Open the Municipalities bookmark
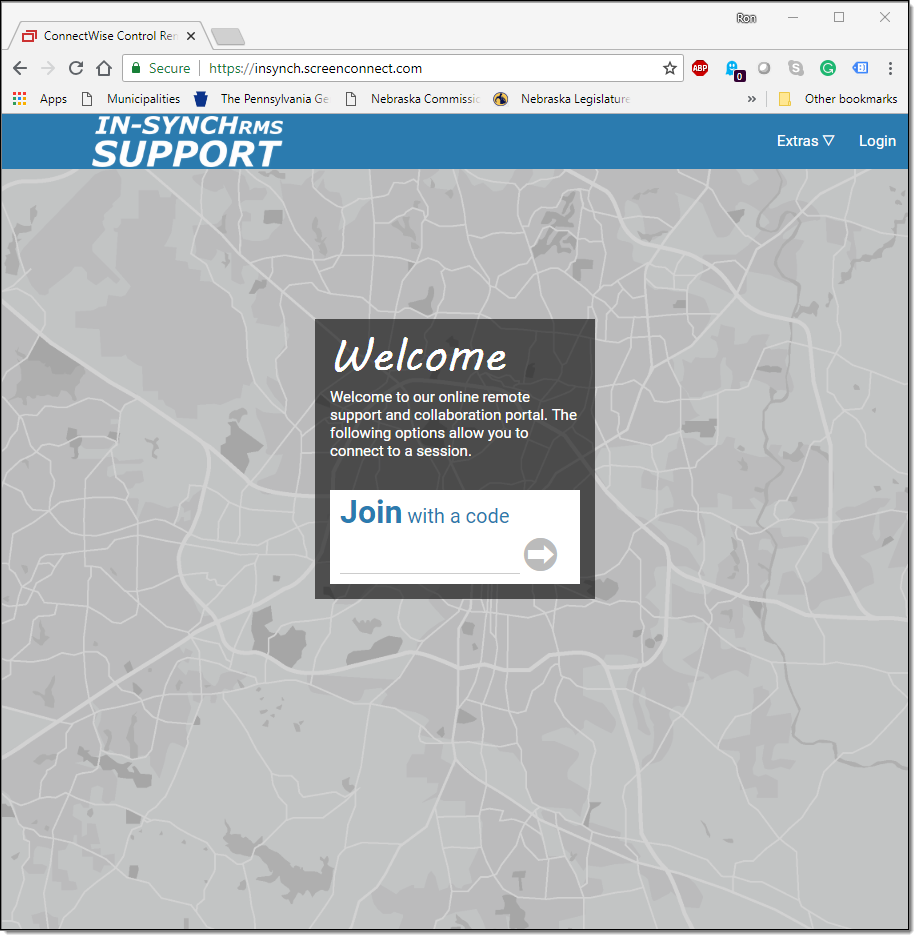Image resolution: width=918 pixels, height=939 pixels. pyautogui.click(x=131, y=99)
